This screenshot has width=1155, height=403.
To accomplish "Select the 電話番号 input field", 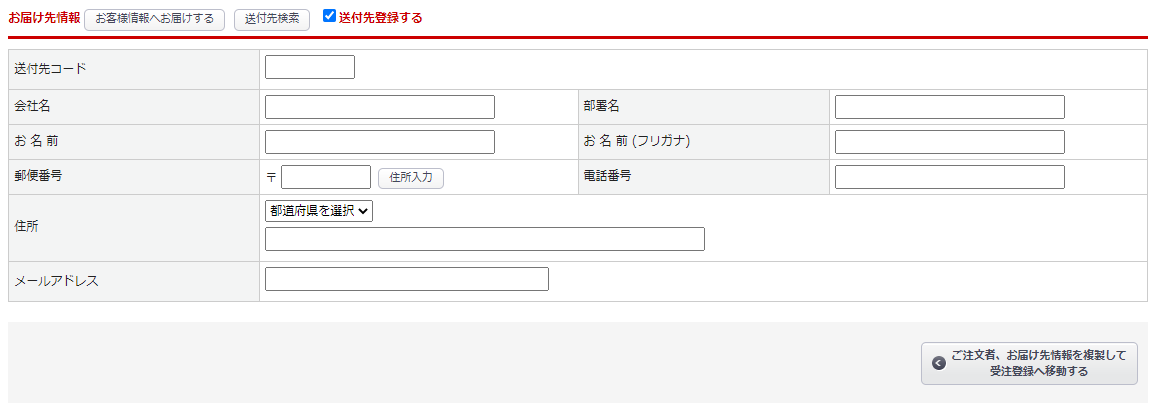I will (949, 177).
